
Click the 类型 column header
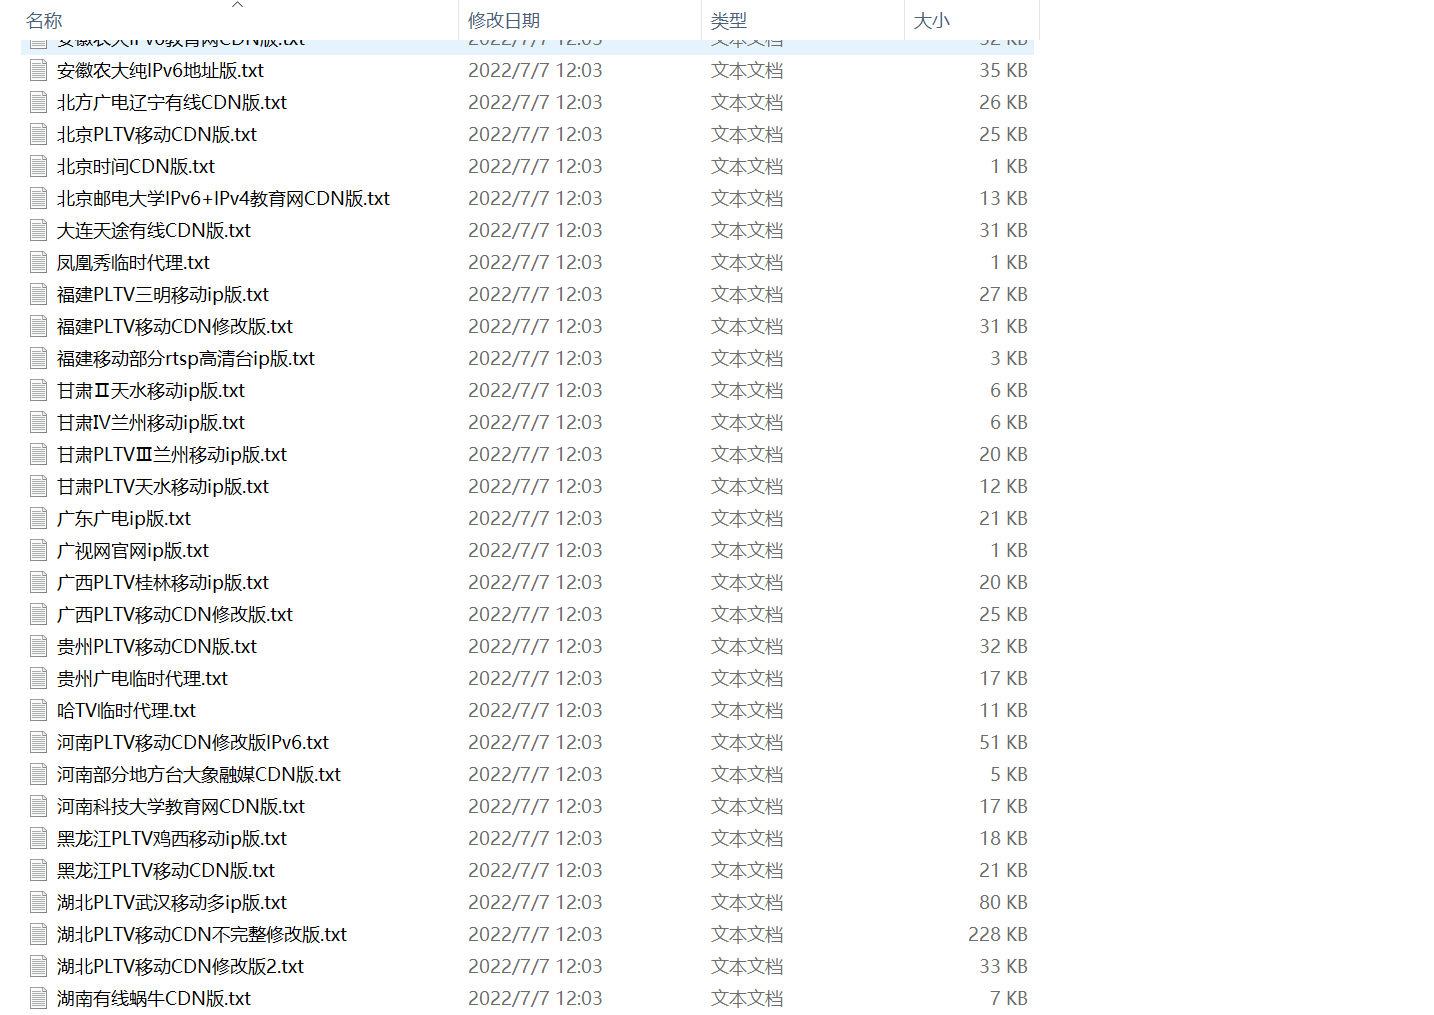click(x=729, y=21)
